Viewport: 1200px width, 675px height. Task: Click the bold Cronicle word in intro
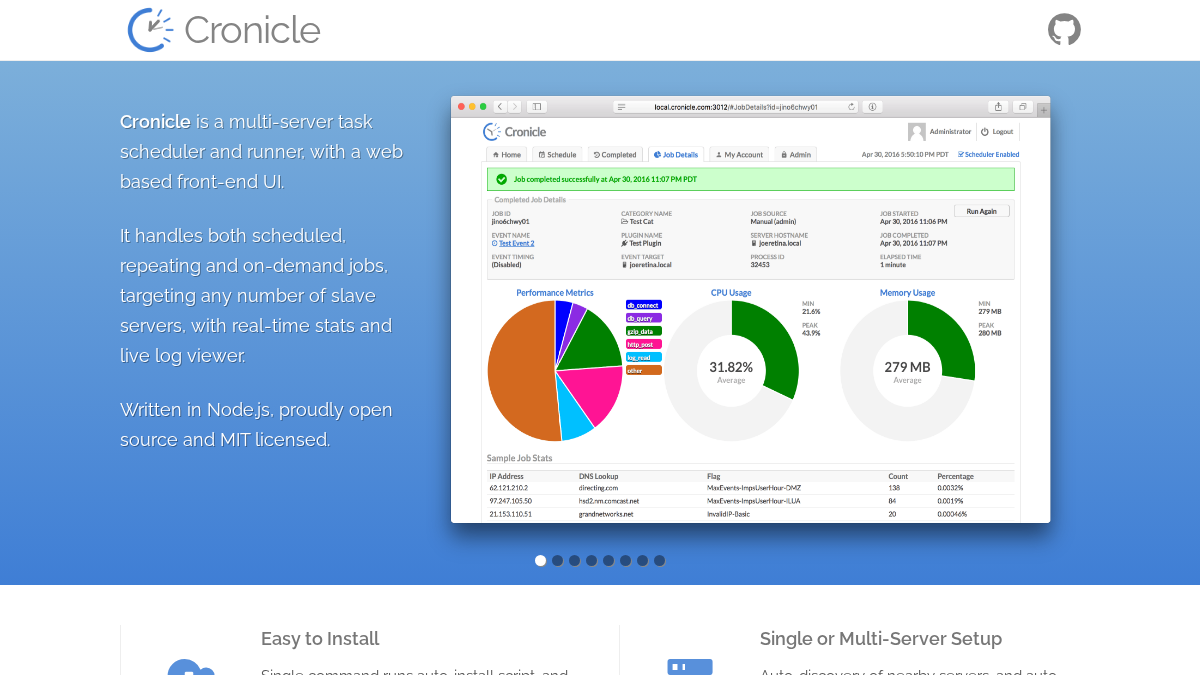pyautogui.click(x=155, y=122)
